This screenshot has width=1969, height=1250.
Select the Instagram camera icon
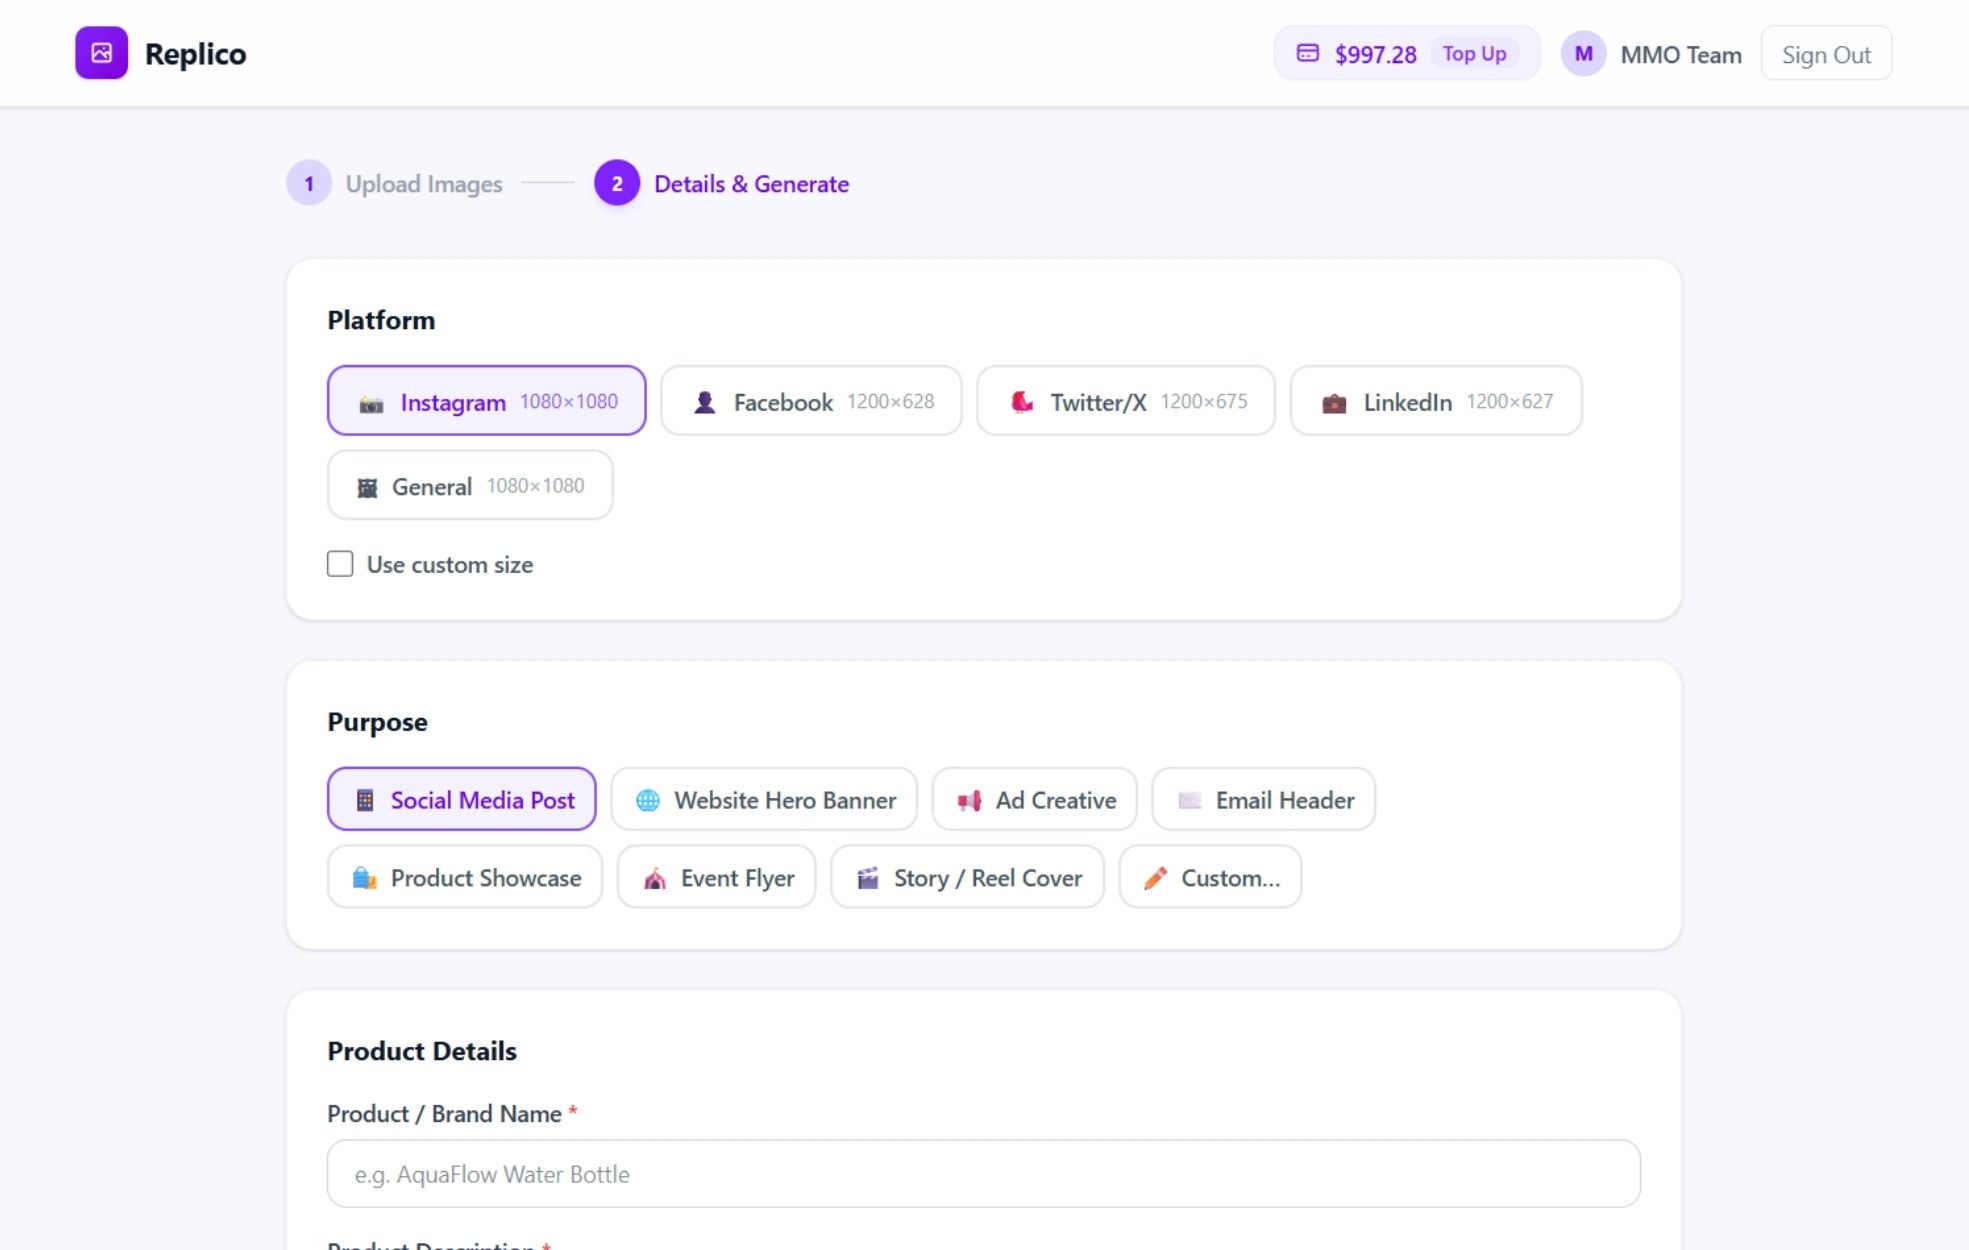pos(371,403)
